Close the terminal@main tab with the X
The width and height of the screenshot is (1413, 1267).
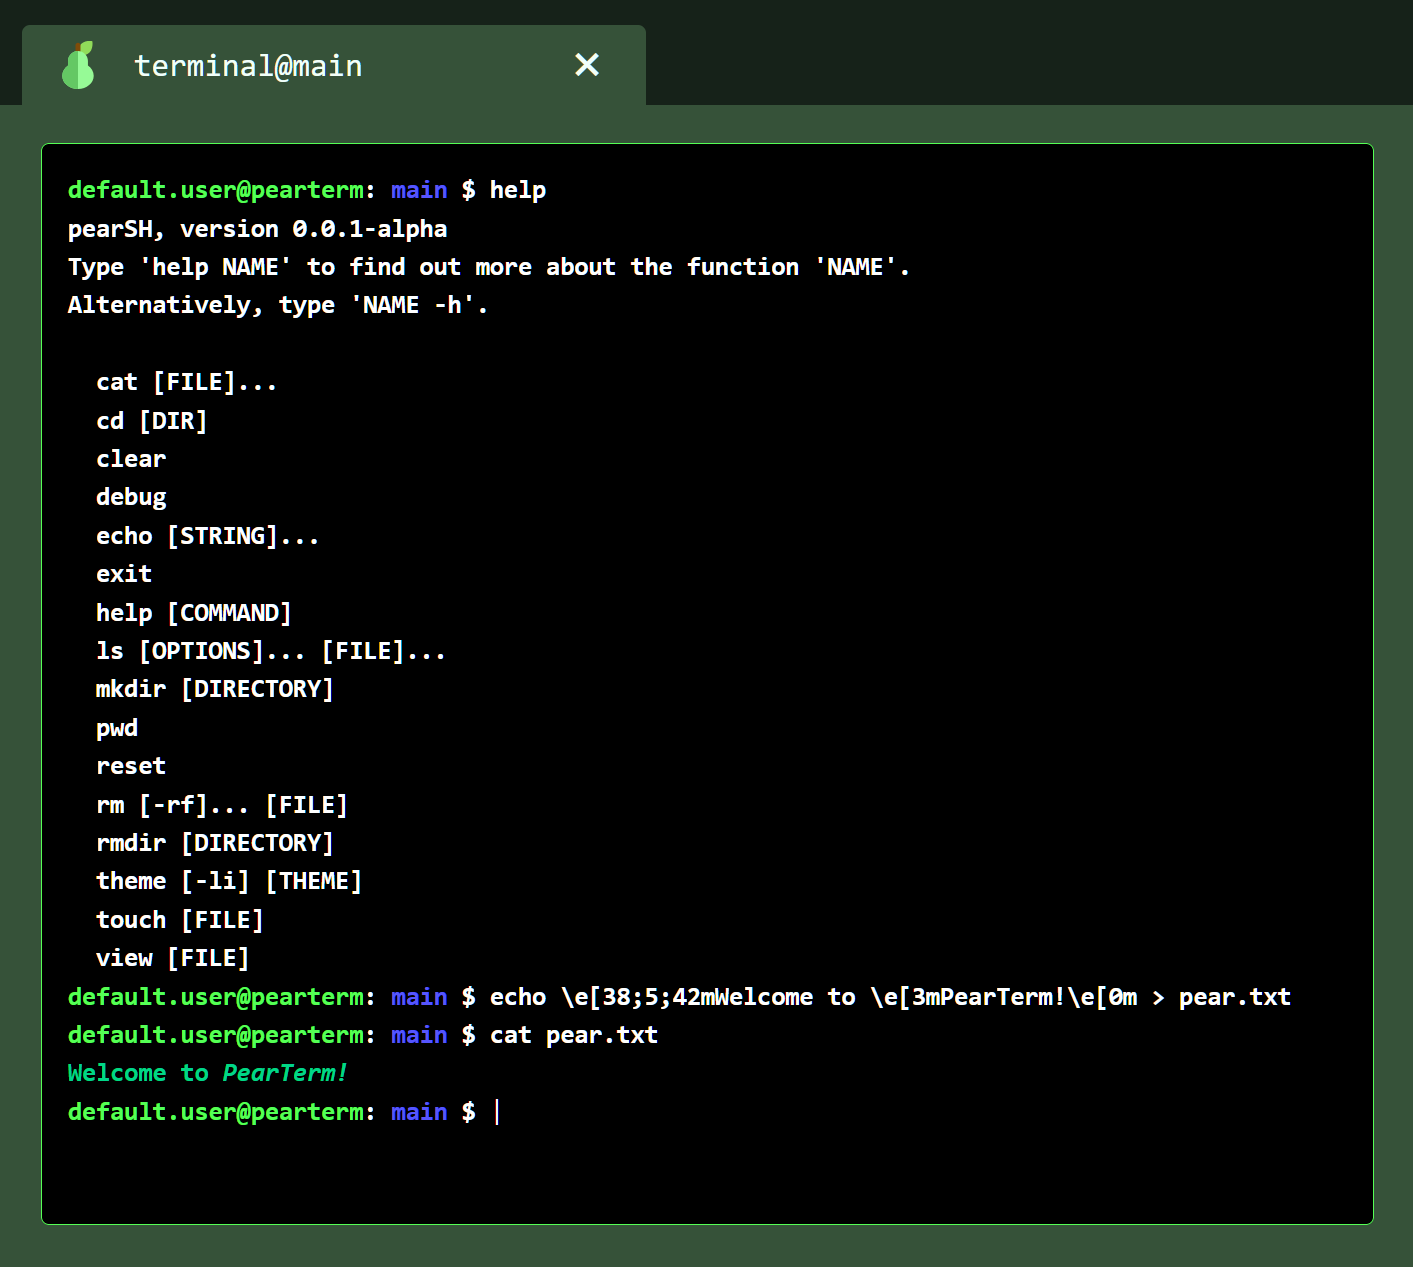point(587,65)
